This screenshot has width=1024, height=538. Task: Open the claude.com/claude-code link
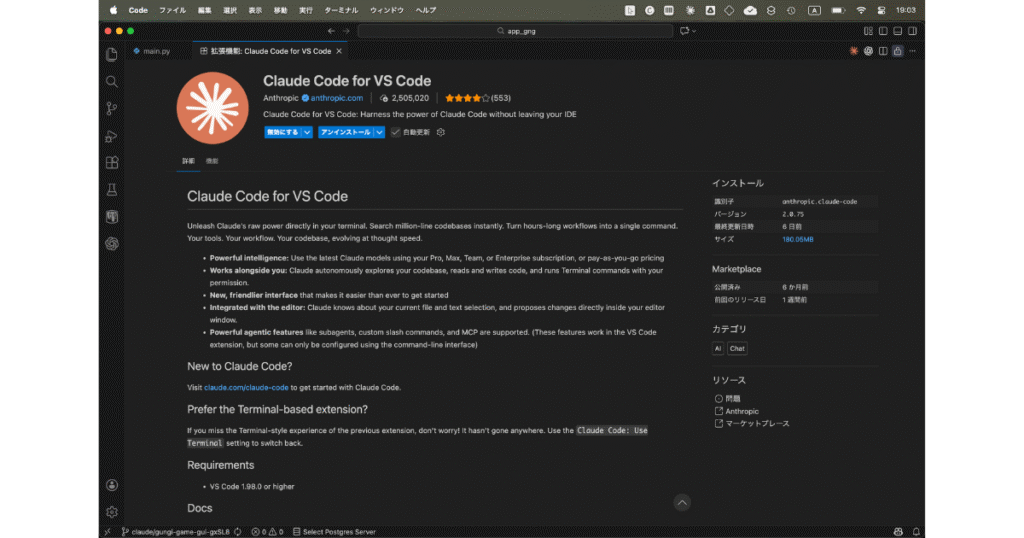(246, 387)
